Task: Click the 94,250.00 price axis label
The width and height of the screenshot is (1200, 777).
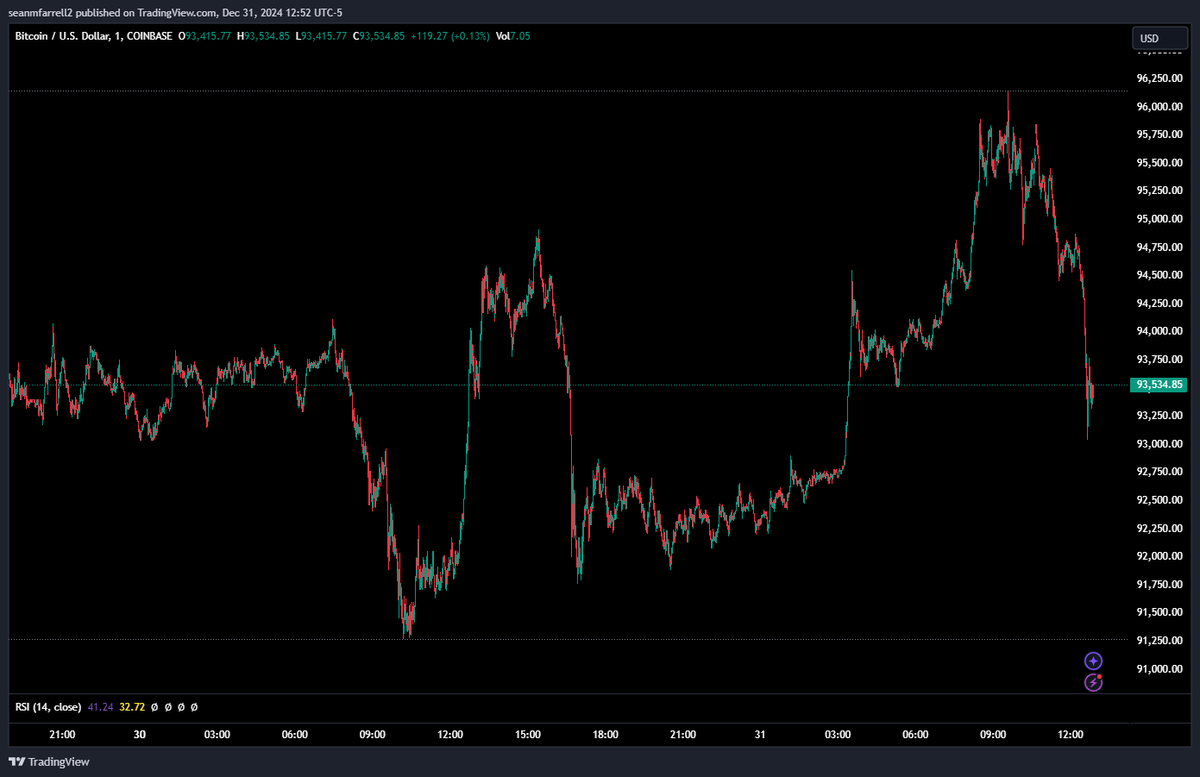Action: (x=1160, y=303)
